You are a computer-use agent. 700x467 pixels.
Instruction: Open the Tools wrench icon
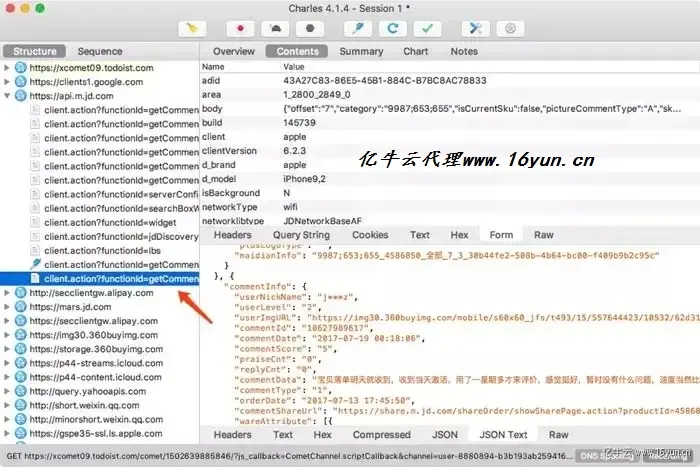tap(476, 29)
